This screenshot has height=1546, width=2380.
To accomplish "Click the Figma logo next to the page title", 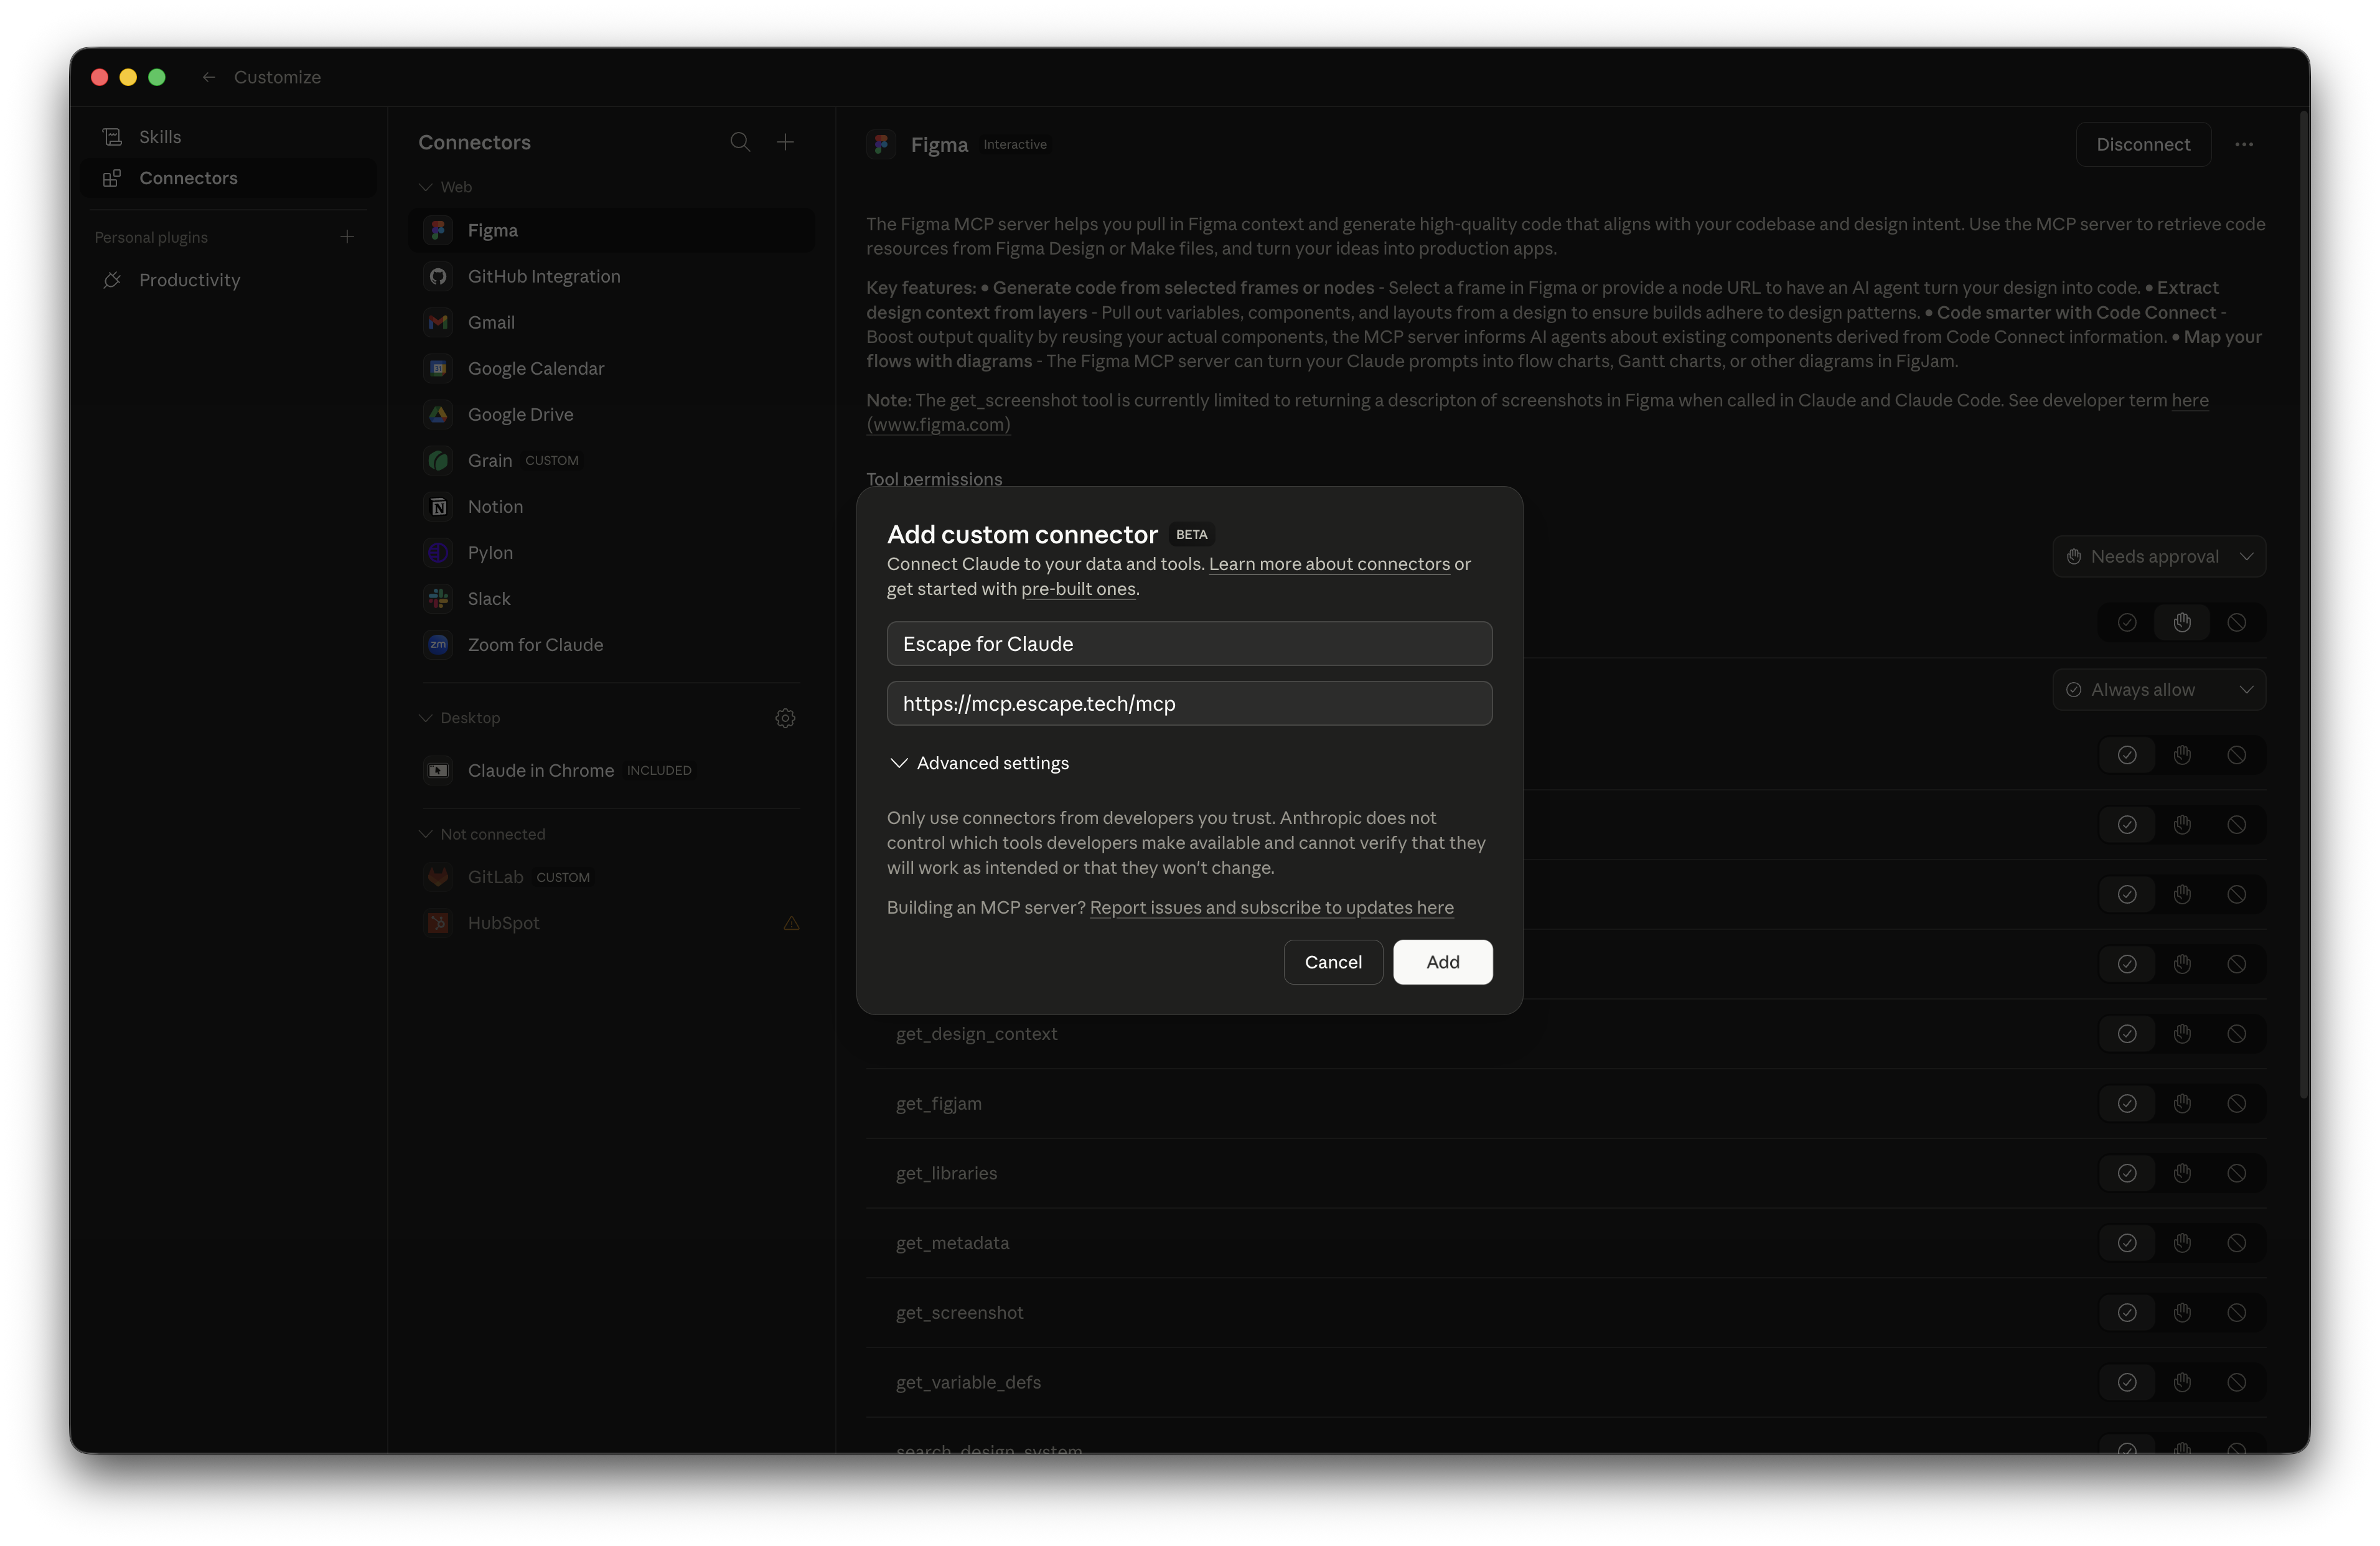I will [881, 144].
